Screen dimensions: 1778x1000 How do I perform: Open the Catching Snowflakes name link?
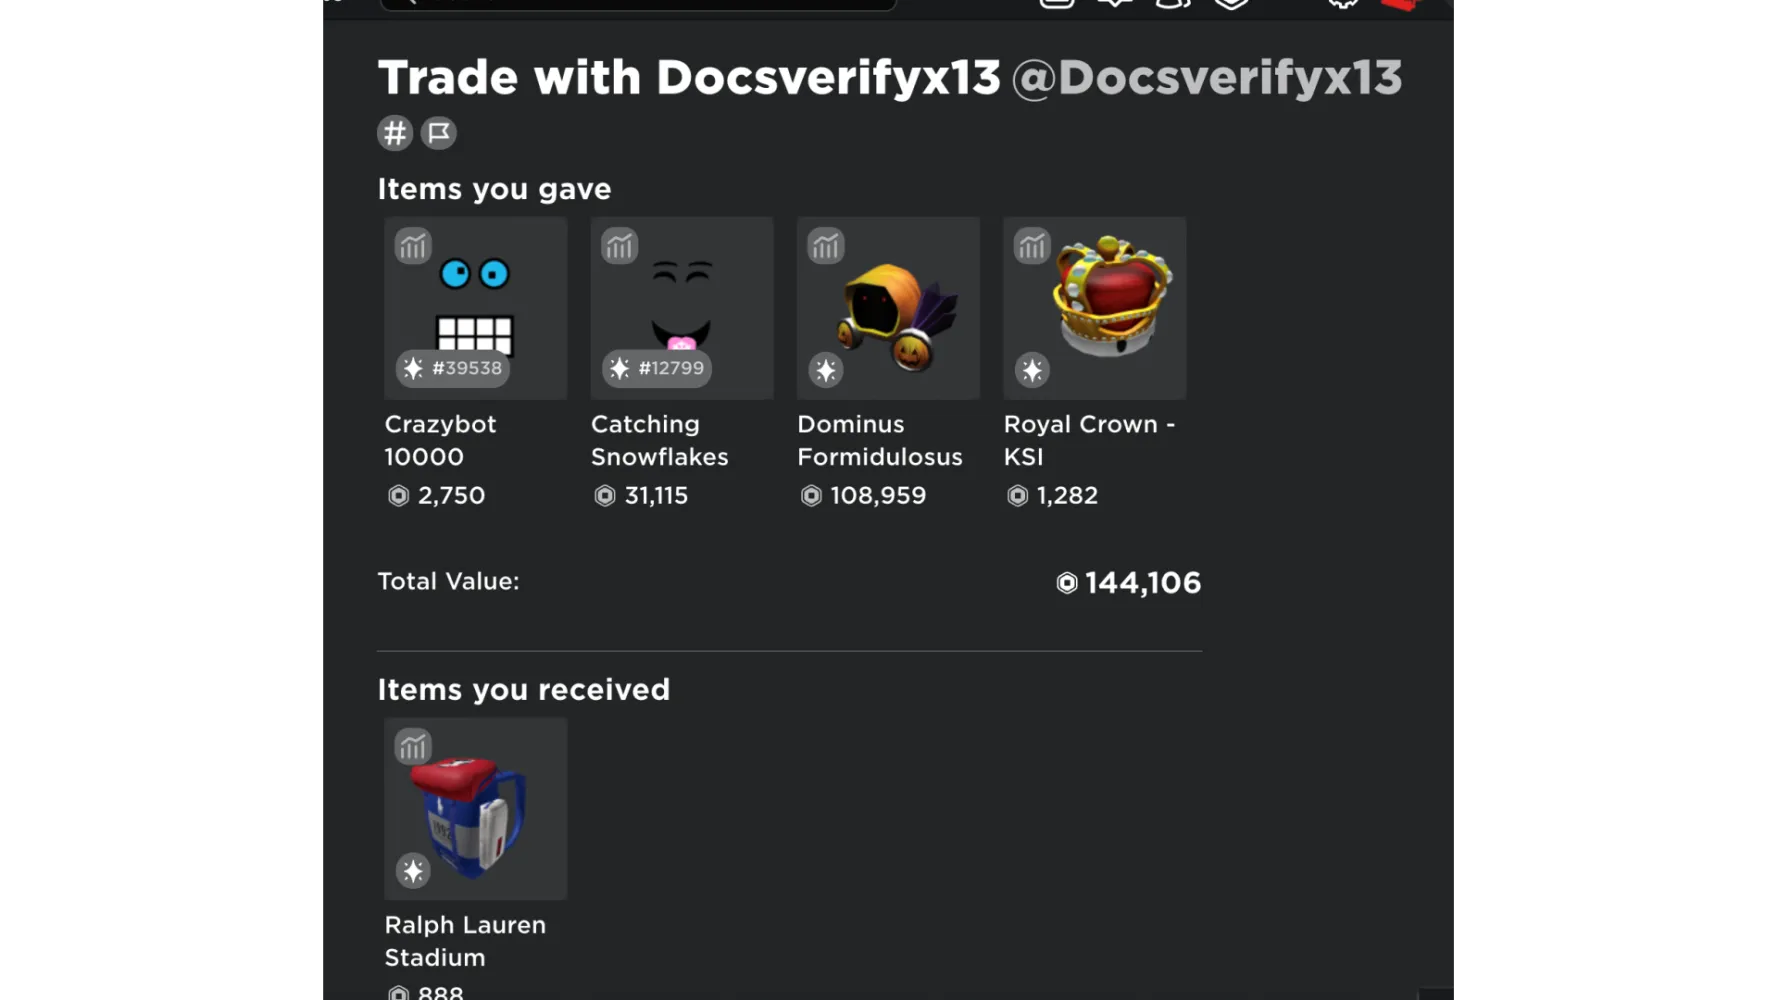(x=660, y=440)
